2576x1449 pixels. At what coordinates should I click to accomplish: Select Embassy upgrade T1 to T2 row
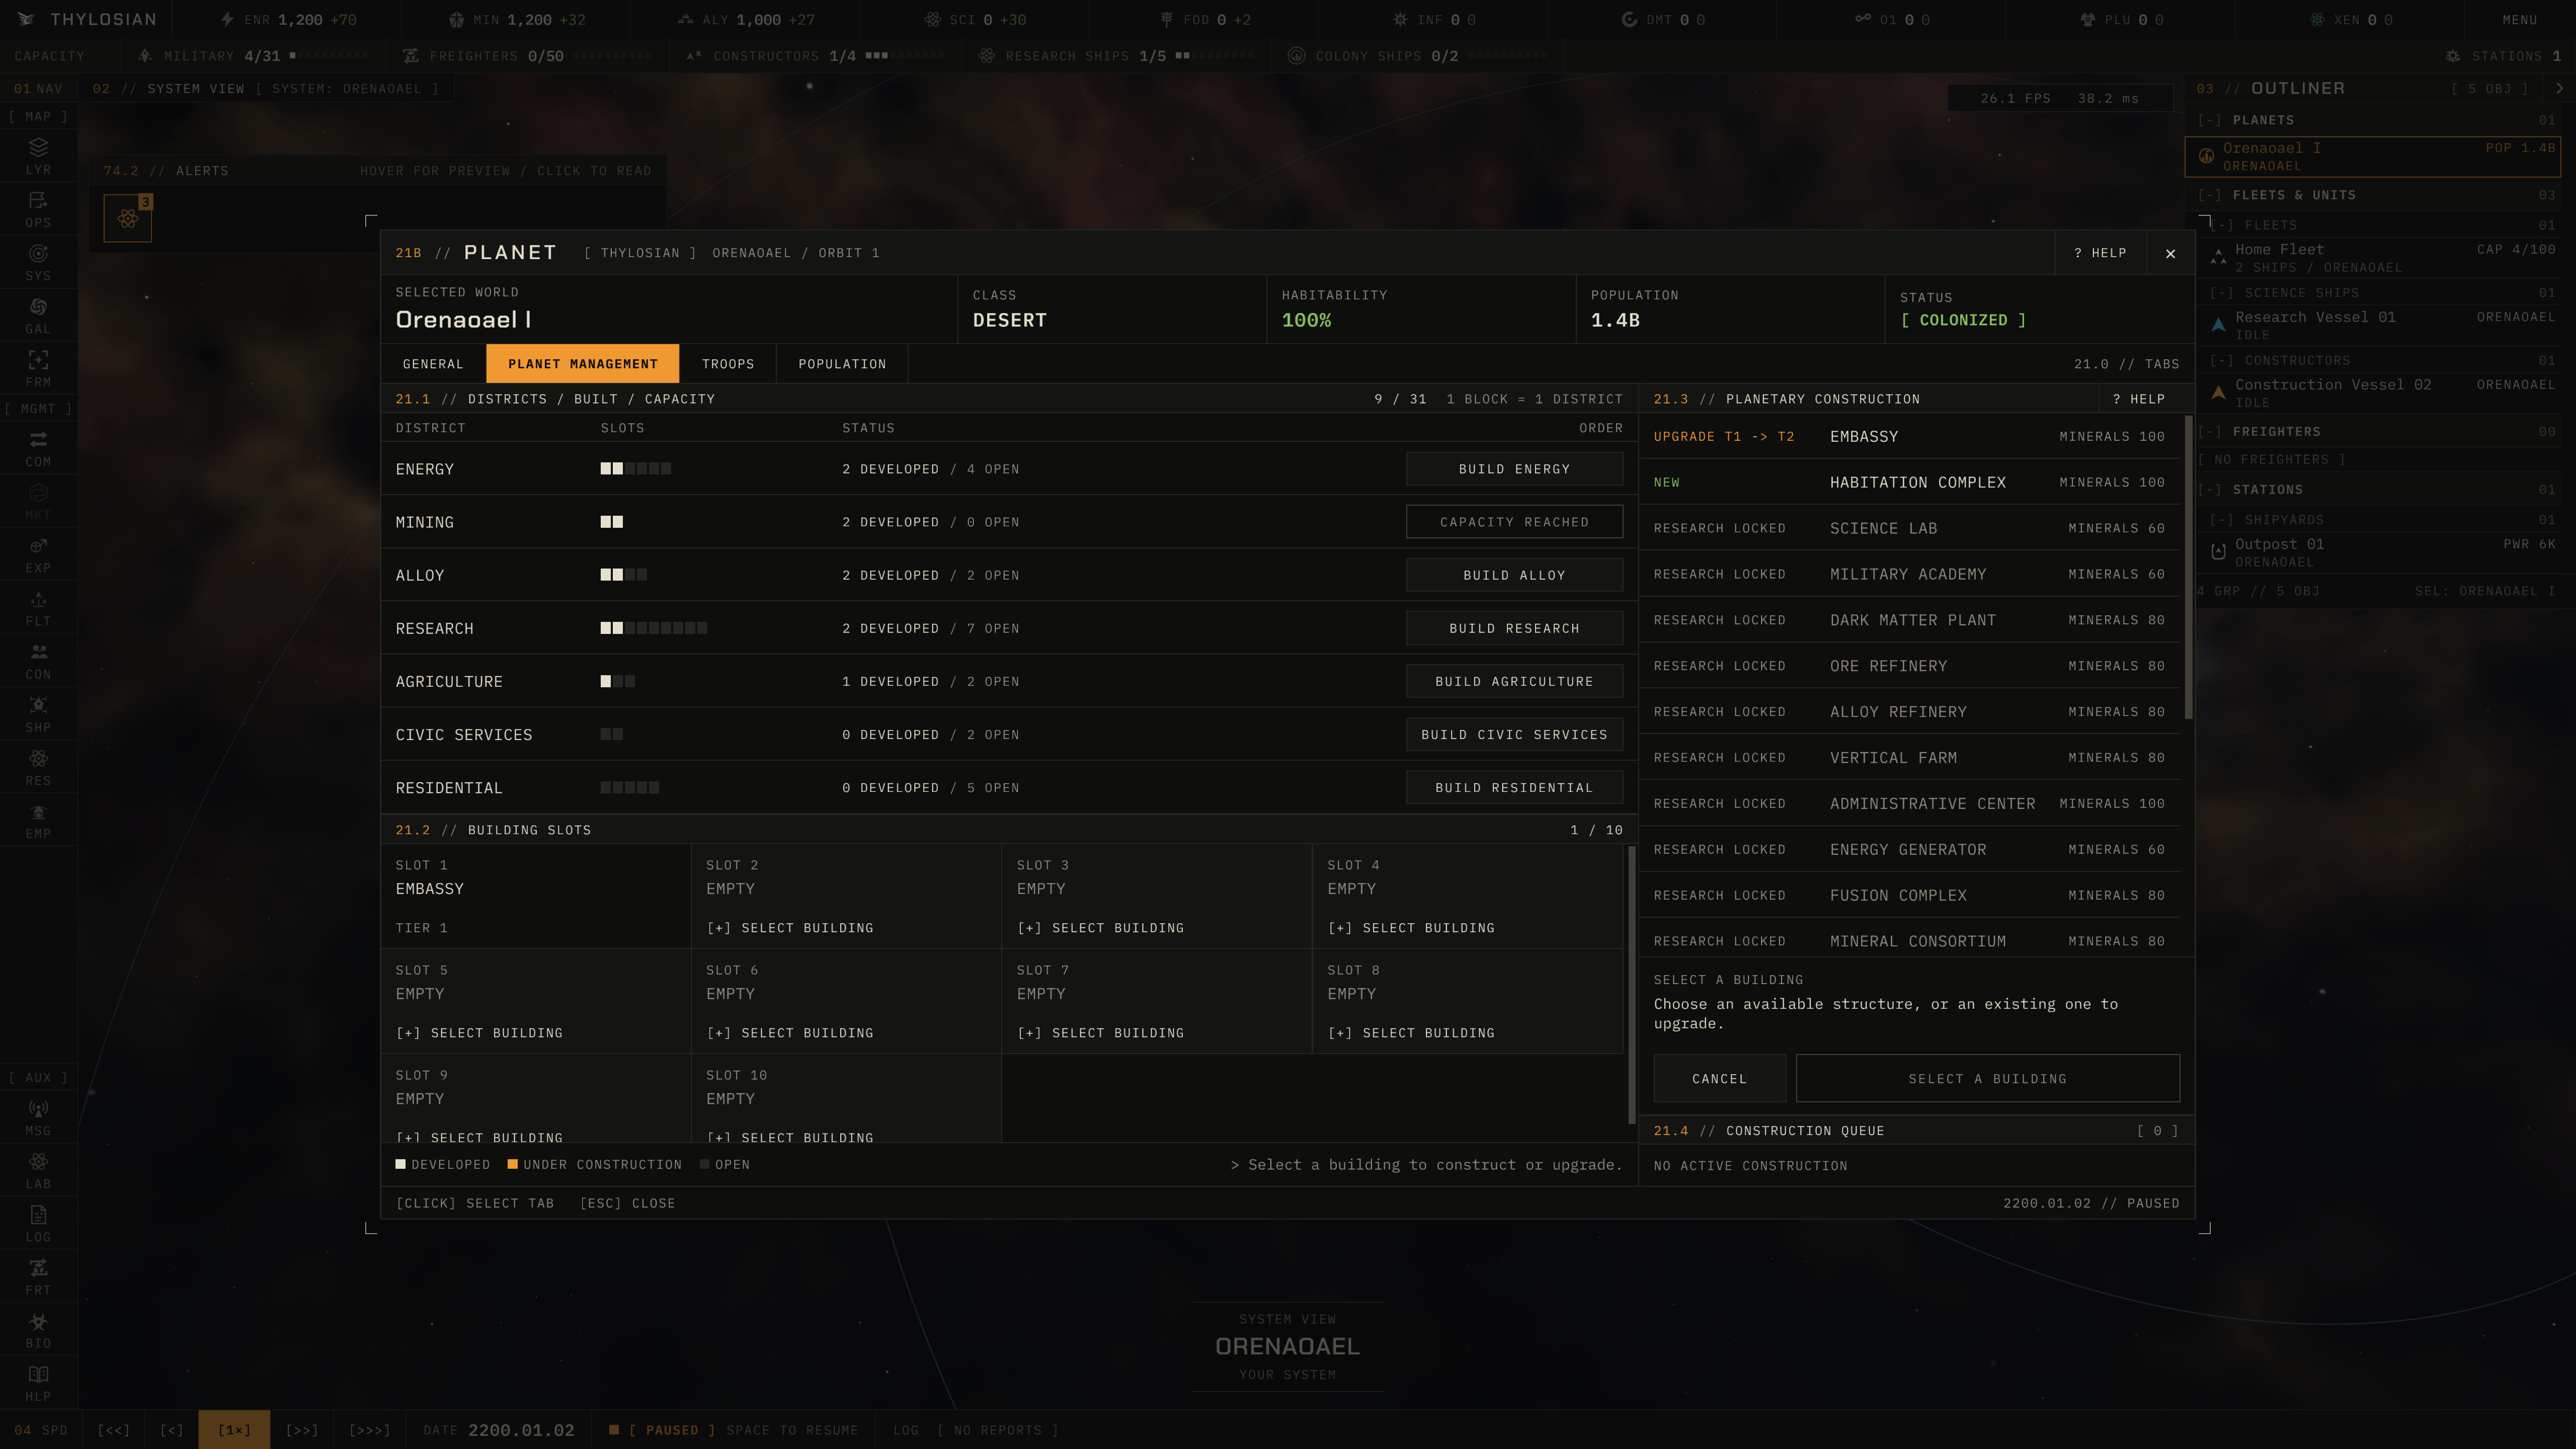point(1909,436)
